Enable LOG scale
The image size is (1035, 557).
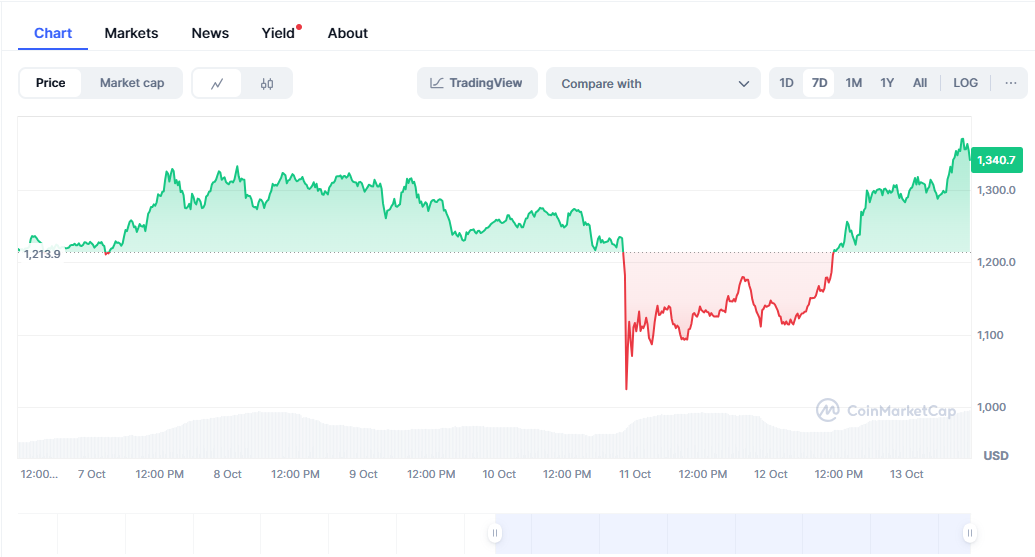tap(965, 83)
